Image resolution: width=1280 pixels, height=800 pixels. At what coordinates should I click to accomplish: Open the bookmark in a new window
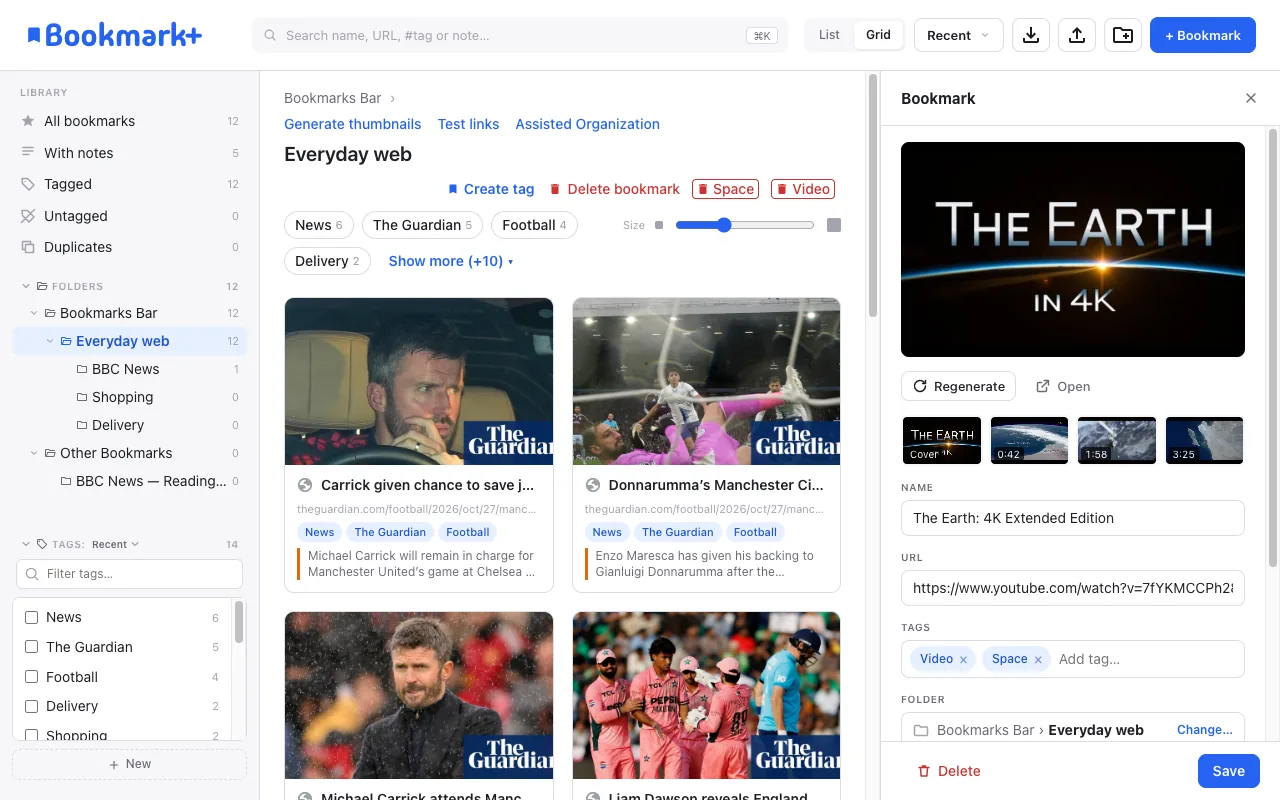point(1063,386)
